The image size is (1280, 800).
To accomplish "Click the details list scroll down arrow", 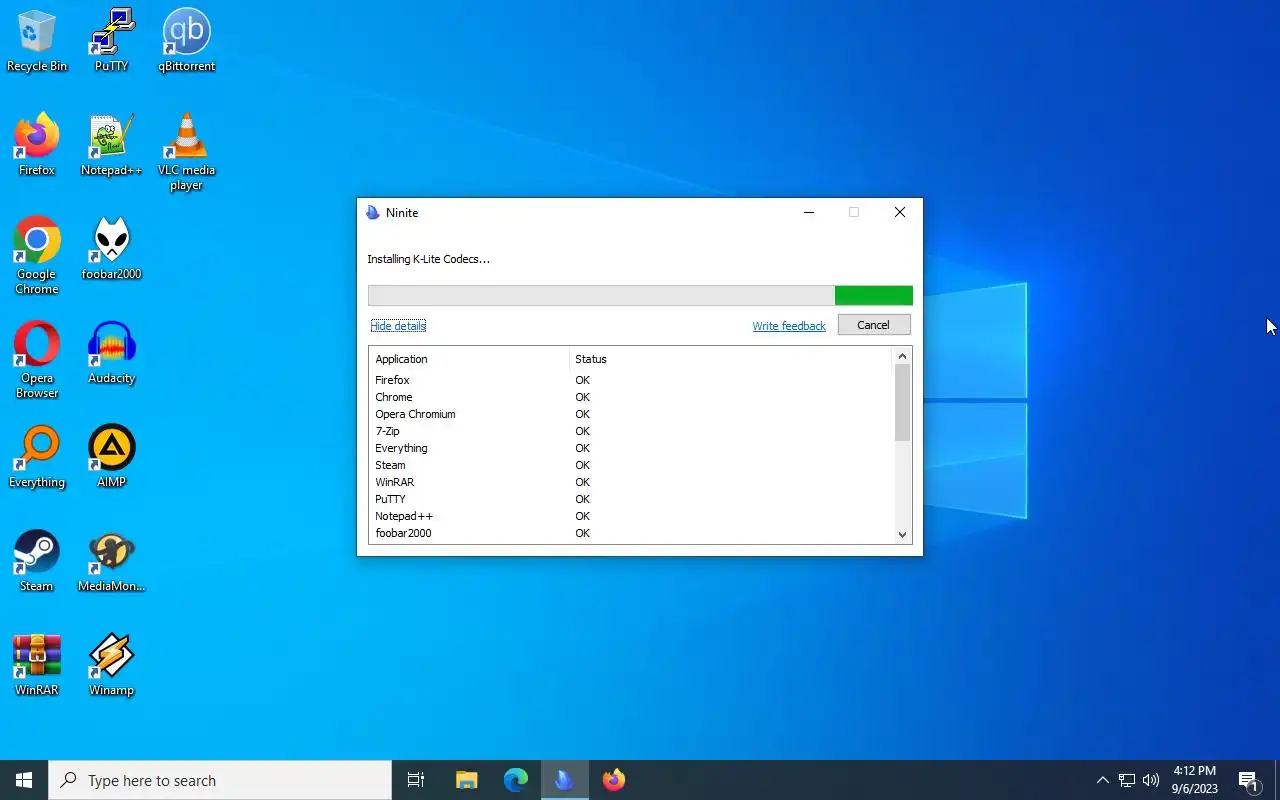I will point(902,534).
